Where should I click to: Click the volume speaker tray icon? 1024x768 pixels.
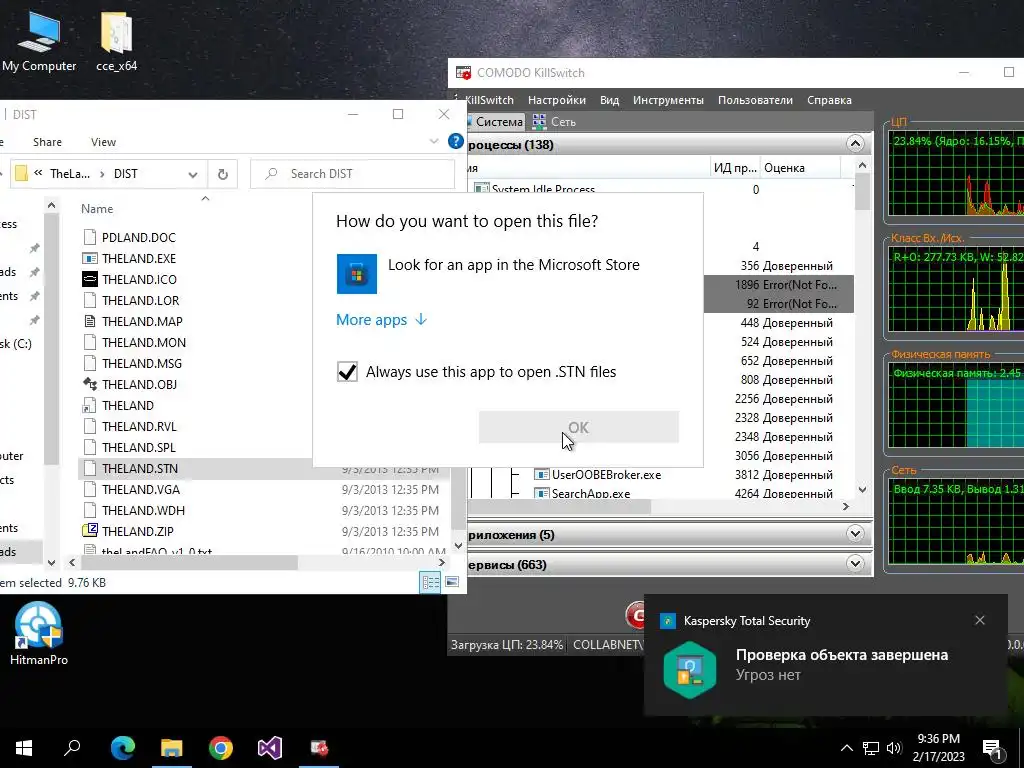(894, 748)
